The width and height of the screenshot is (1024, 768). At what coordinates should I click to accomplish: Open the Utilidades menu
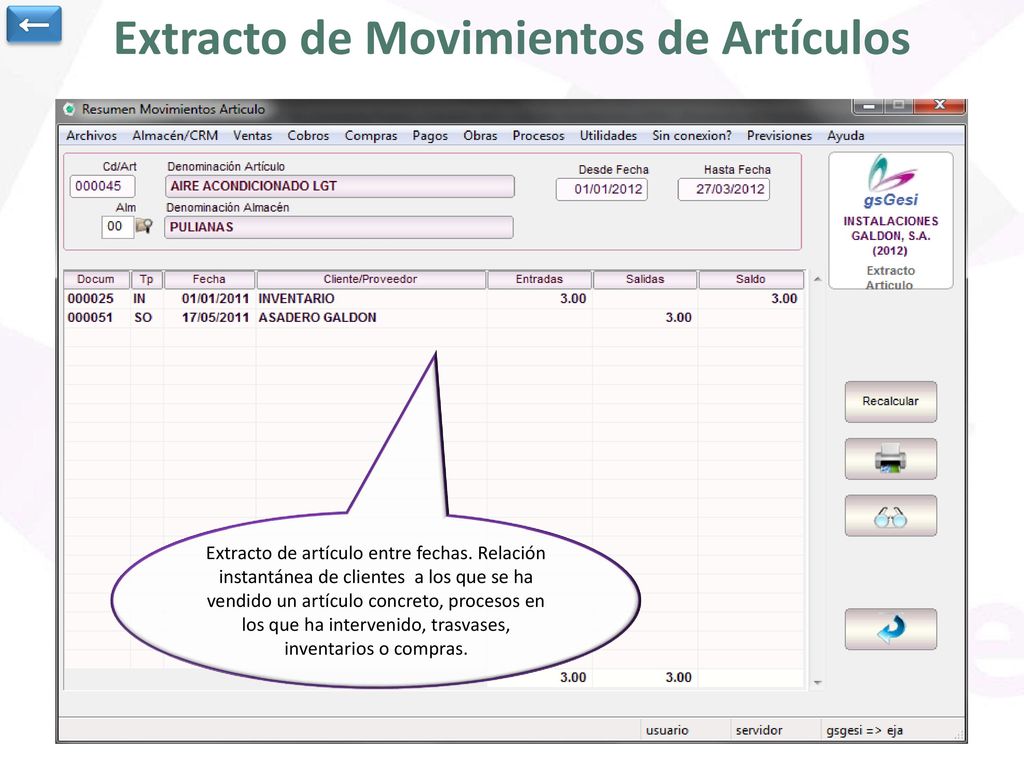pos(608,136)
